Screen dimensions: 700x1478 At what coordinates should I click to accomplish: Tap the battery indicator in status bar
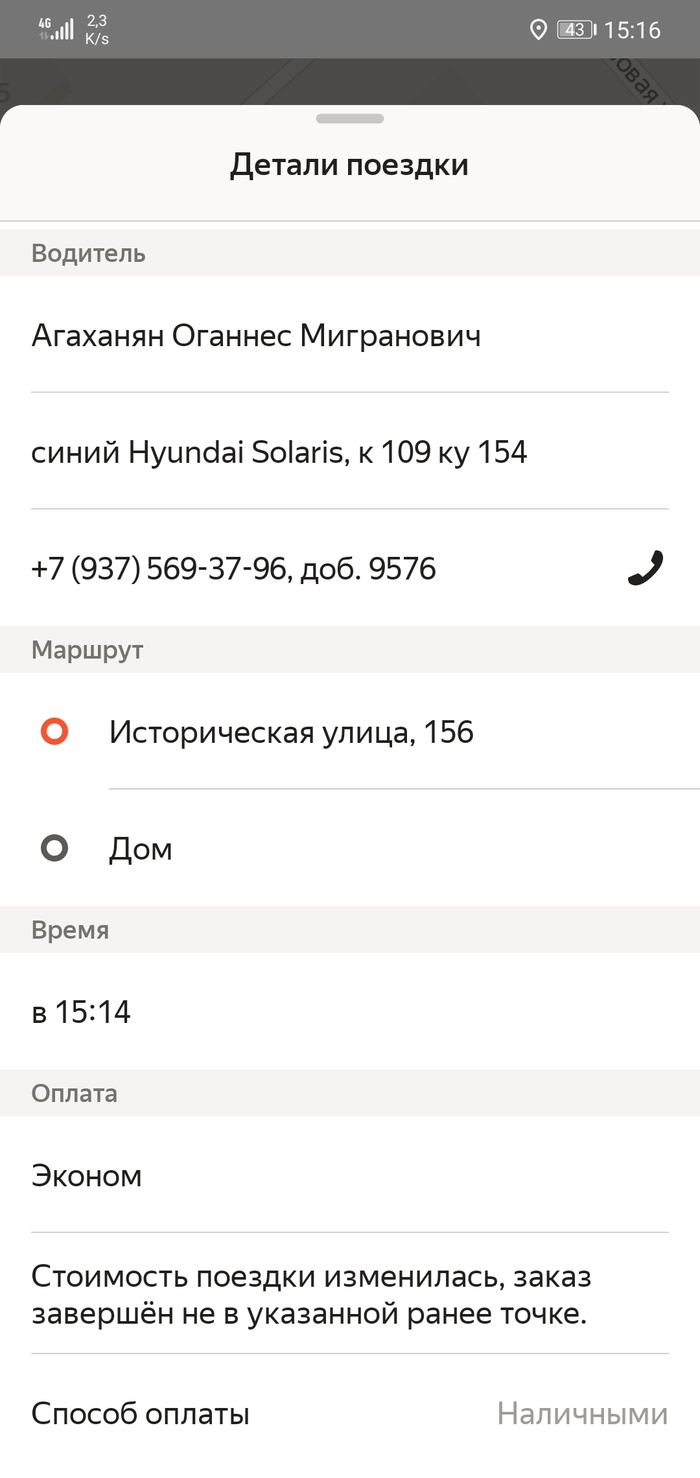pyautogui.click(x=576, y=30)
